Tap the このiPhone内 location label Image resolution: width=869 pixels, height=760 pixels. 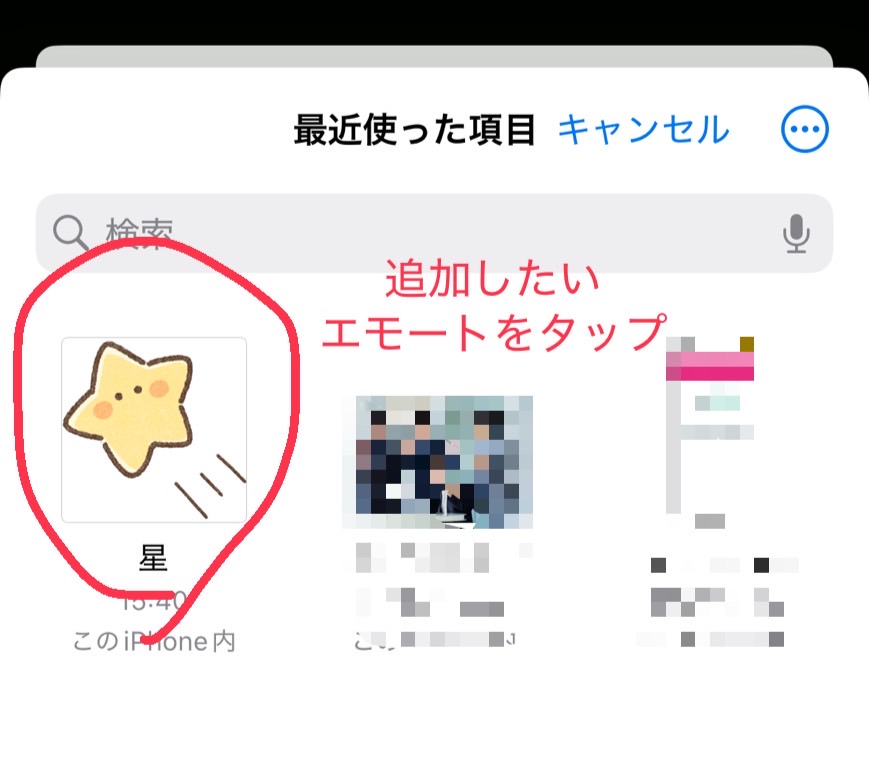[x=154, y=641]
